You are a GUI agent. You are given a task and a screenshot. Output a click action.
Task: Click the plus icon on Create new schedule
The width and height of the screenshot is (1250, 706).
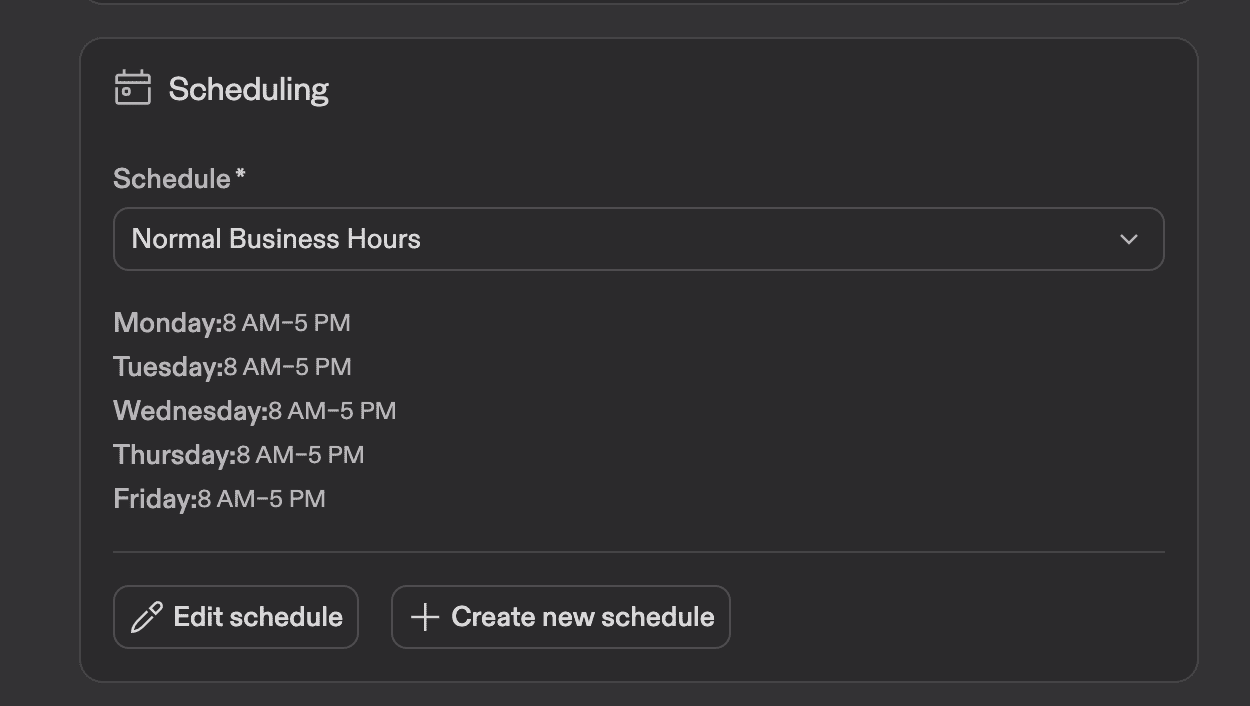(x=425, y=616)
